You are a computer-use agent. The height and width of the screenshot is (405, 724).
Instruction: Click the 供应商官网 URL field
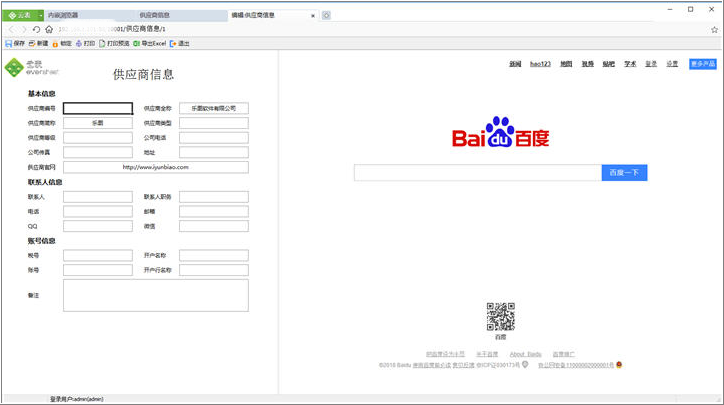(x=156, y=167)
